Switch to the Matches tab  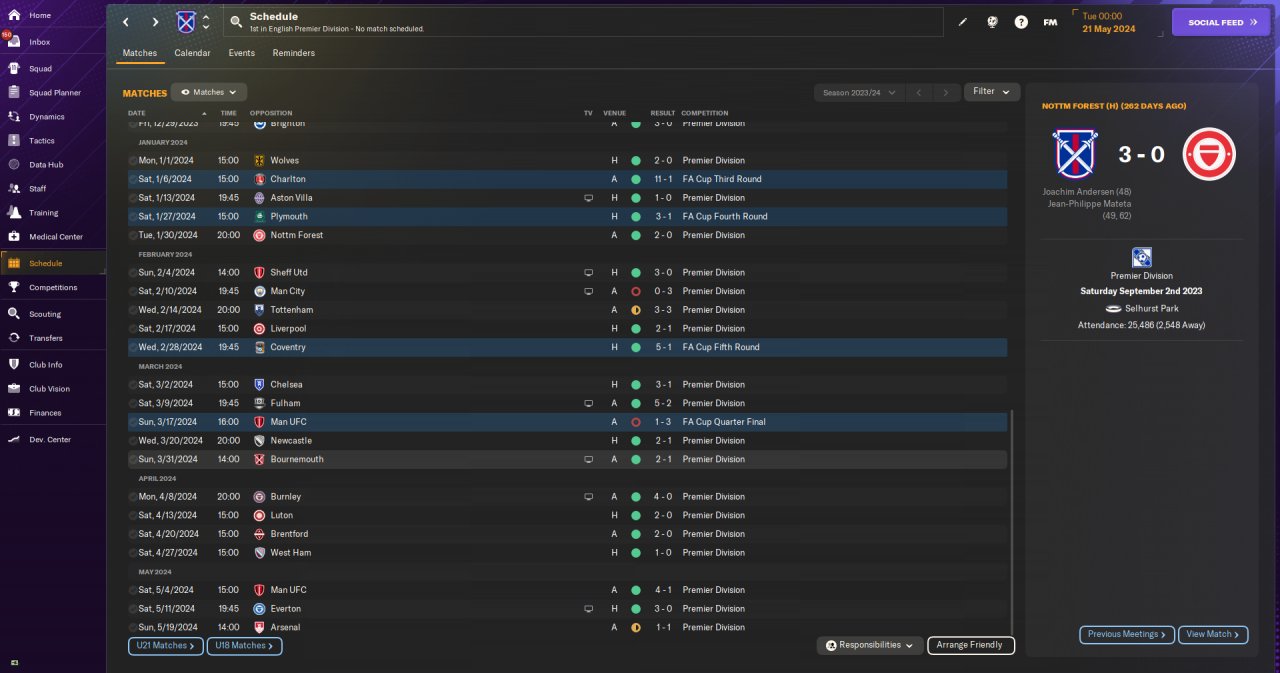(x=140, y=53)
